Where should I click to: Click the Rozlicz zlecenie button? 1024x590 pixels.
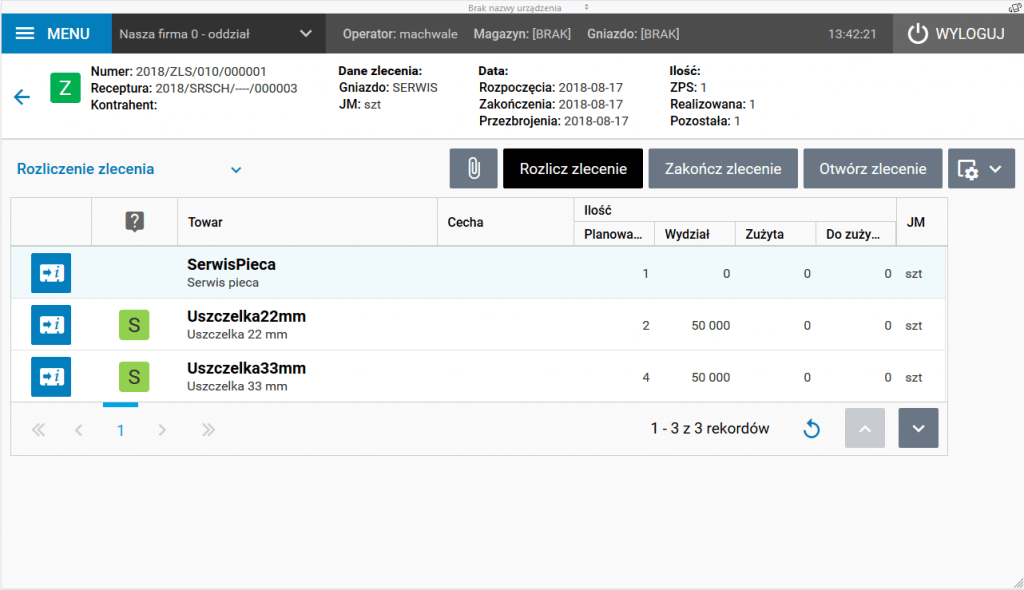pyautogui.click(x=573, y=169)
